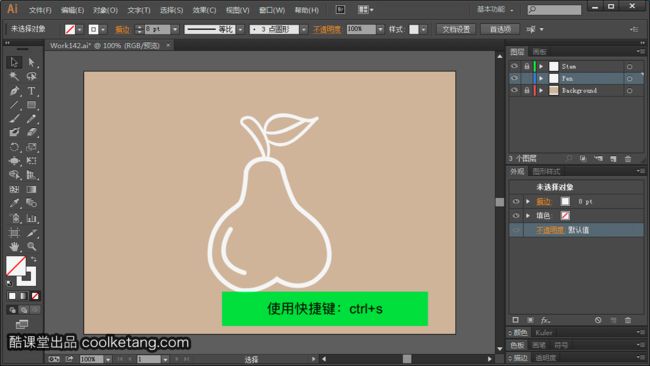Select the Shape Builder tool

[x=14, y=175]
